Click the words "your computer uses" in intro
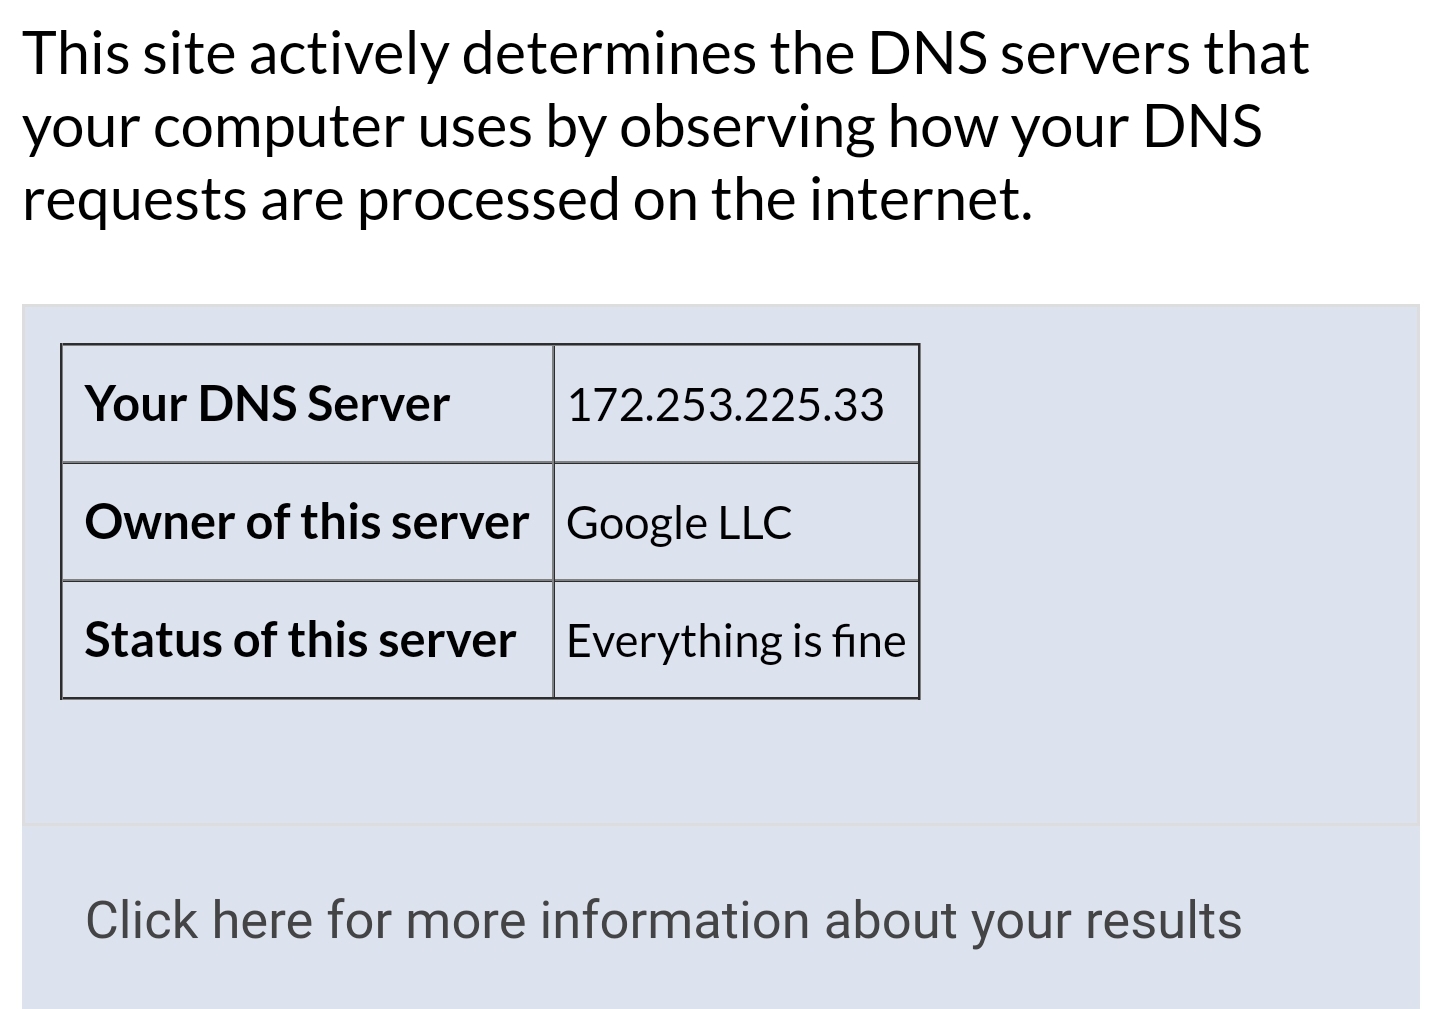Screen dimensions: 1440x1009 point(276,129)
